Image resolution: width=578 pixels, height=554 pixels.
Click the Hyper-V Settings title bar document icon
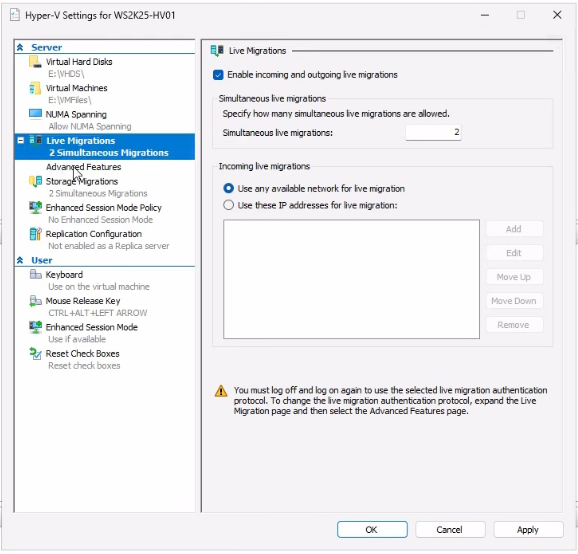[x=15, y=15]
